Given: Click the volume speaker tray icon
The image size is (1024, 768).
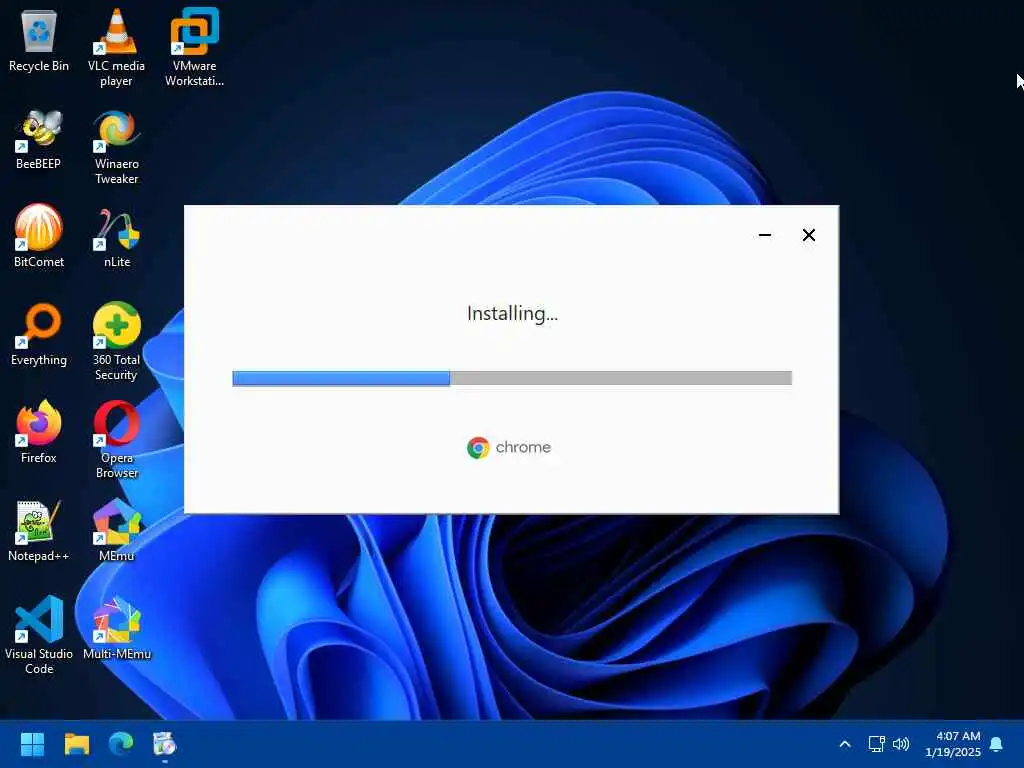Looking at the screenshot, I should click(x=901, y=744).
